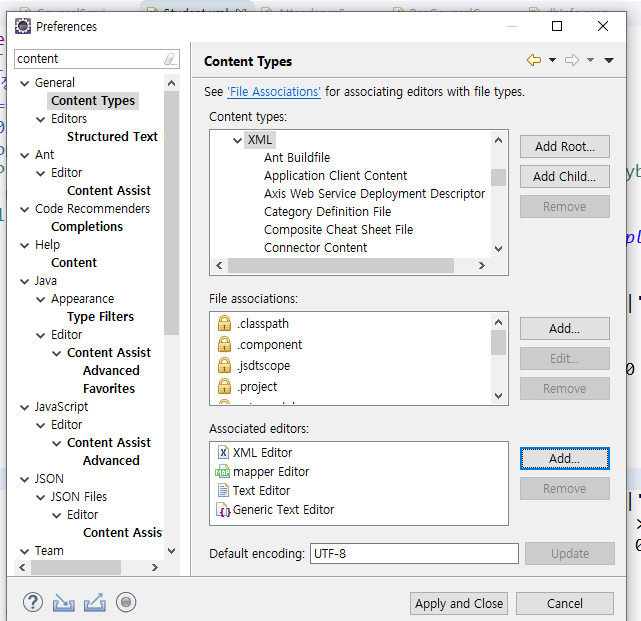641x621 pixels.
Task: Click the preferences tree vertical scrollbar
Action: tap(171, 213)
